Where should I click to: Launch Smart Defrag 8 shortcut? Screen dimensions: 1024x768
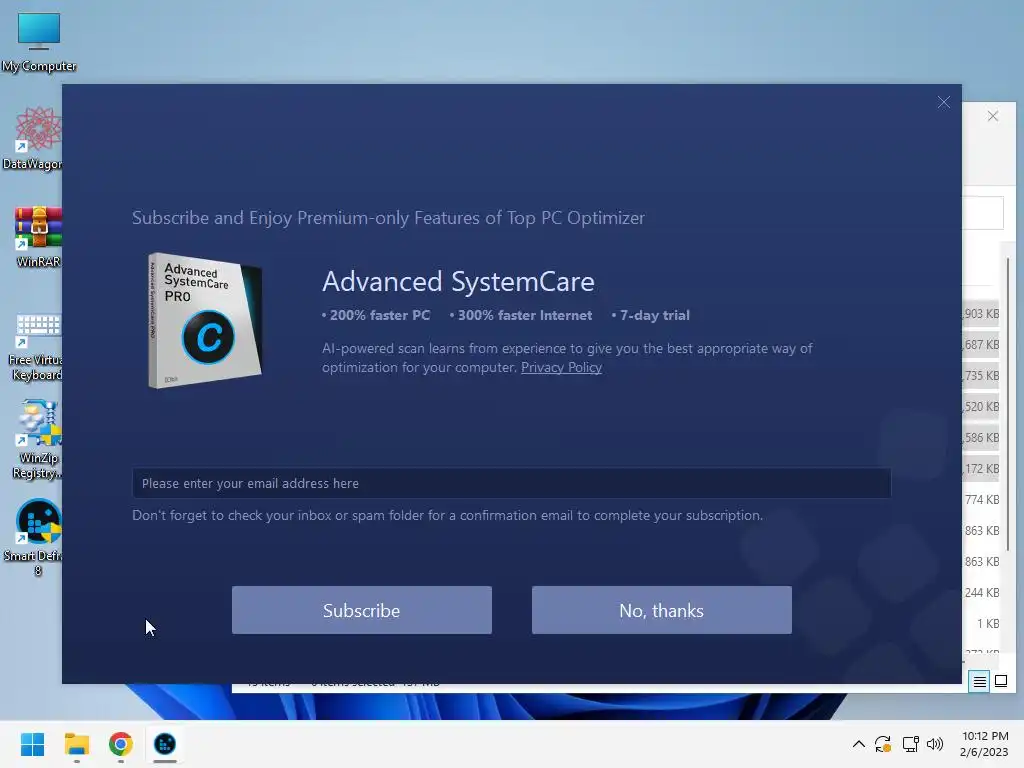[36, 538]
